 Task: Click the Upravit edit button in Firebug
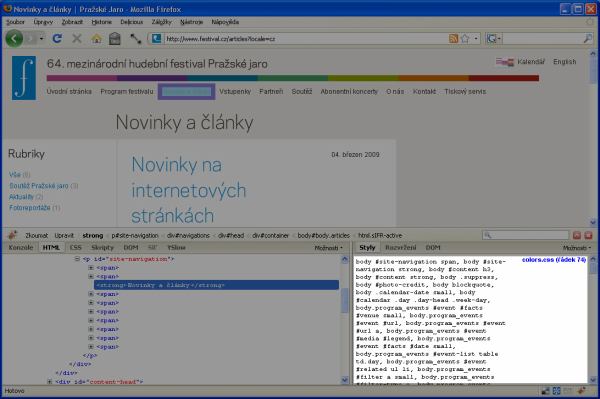(64, 236)
